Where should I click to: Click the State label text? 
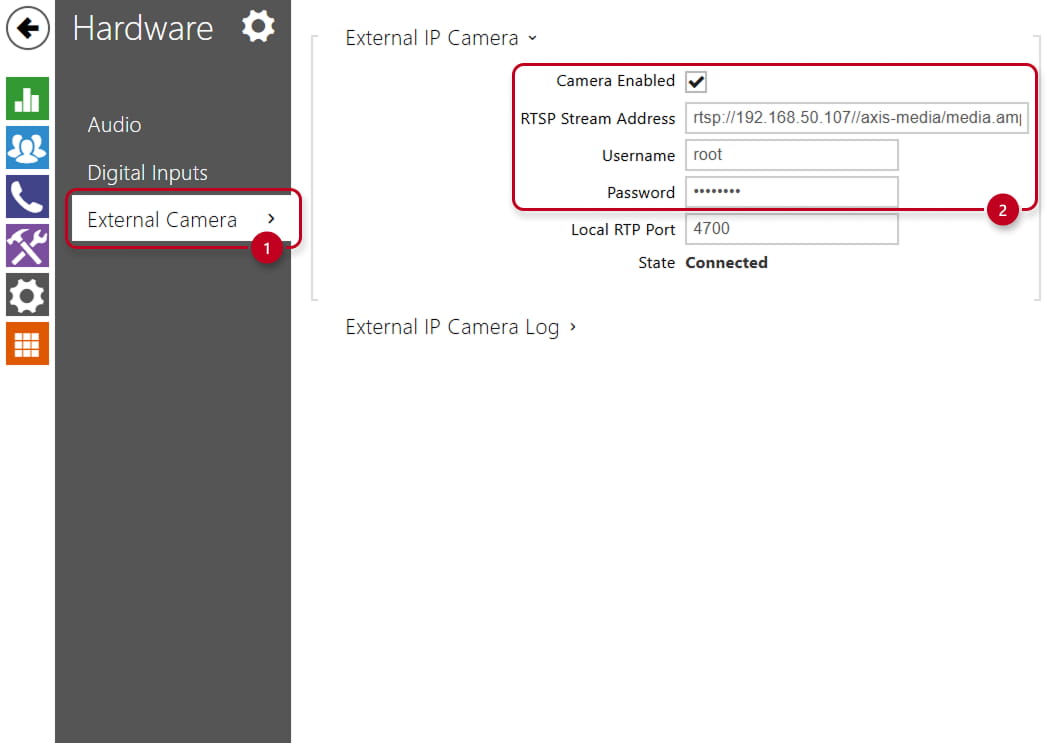[x=656, y=263]
